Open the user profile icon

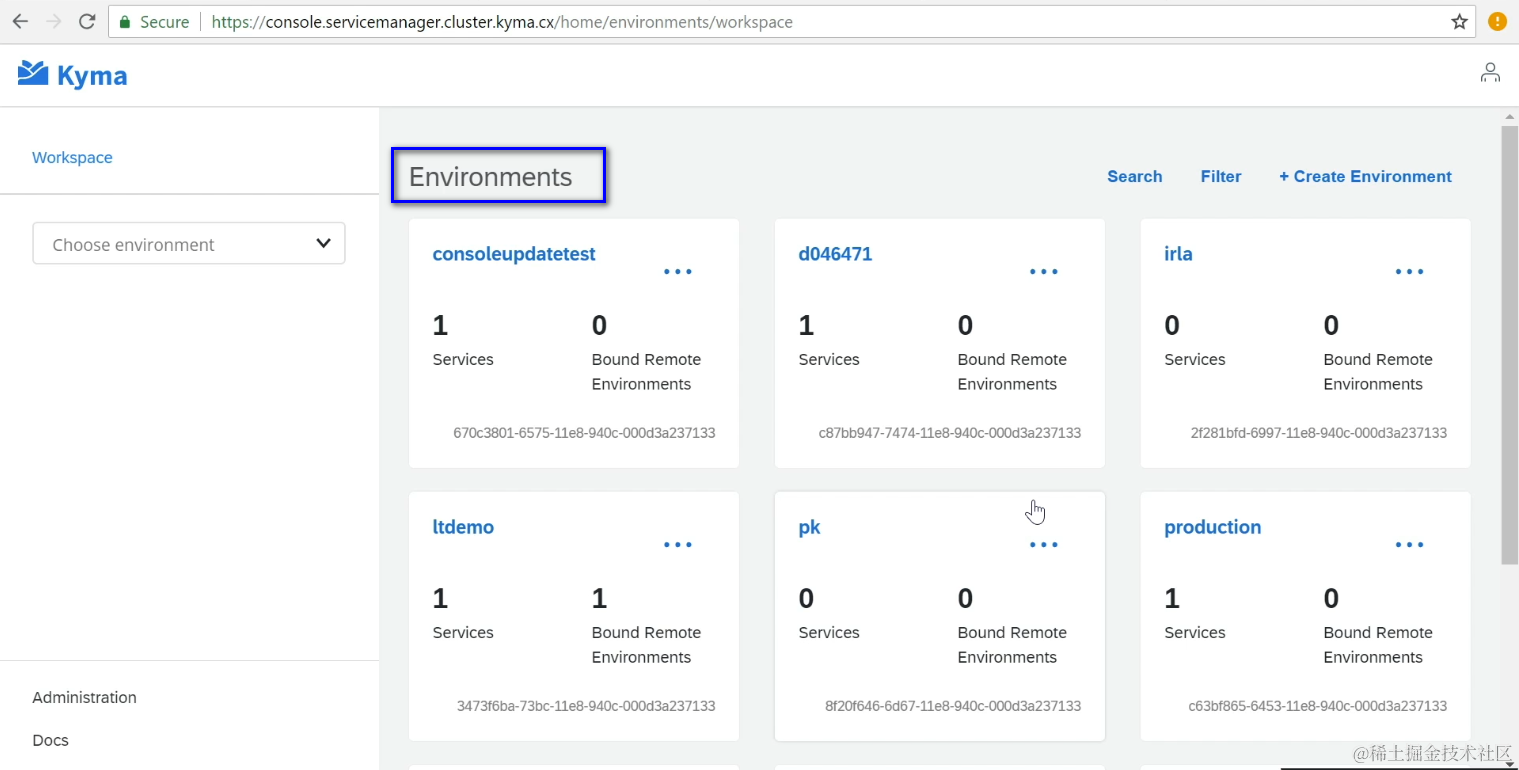click(1490, 73)
